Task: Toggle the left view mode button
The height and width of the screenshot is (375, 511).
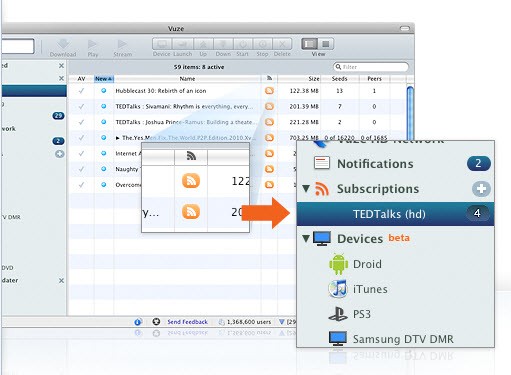Action: pos(309,44)
